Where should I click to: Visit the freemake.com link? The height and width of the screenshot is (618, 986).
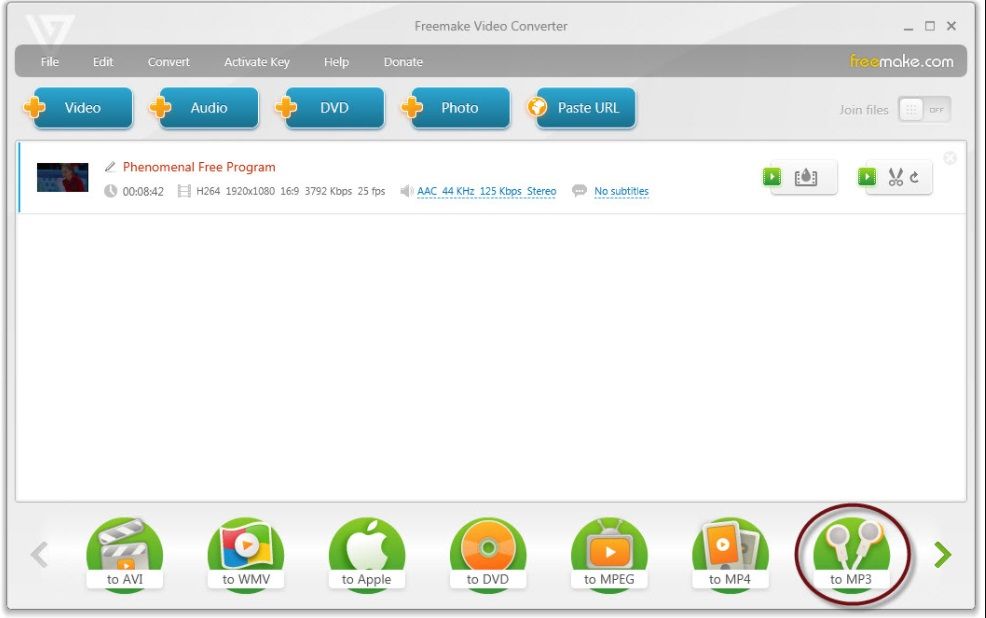[901, 61]
